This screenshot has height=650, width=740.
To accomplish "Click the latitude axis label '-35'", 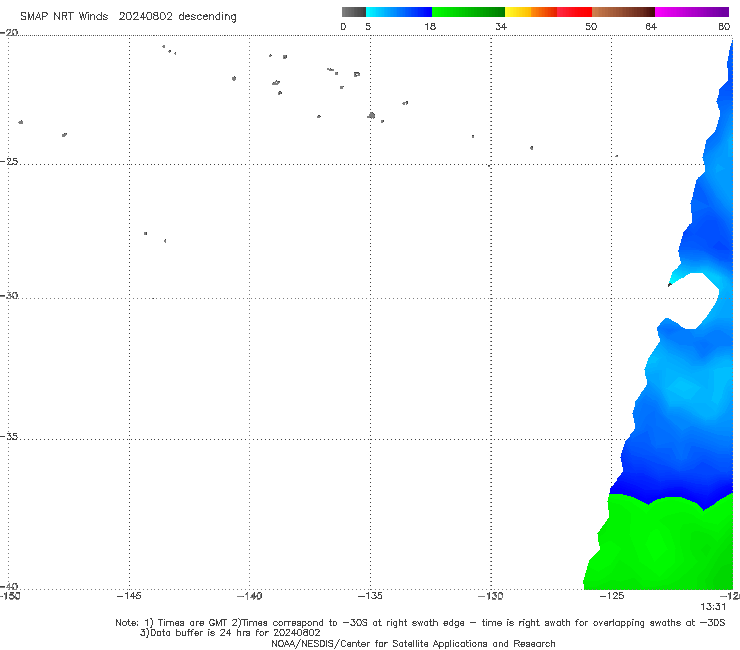I will coord(9,437).
